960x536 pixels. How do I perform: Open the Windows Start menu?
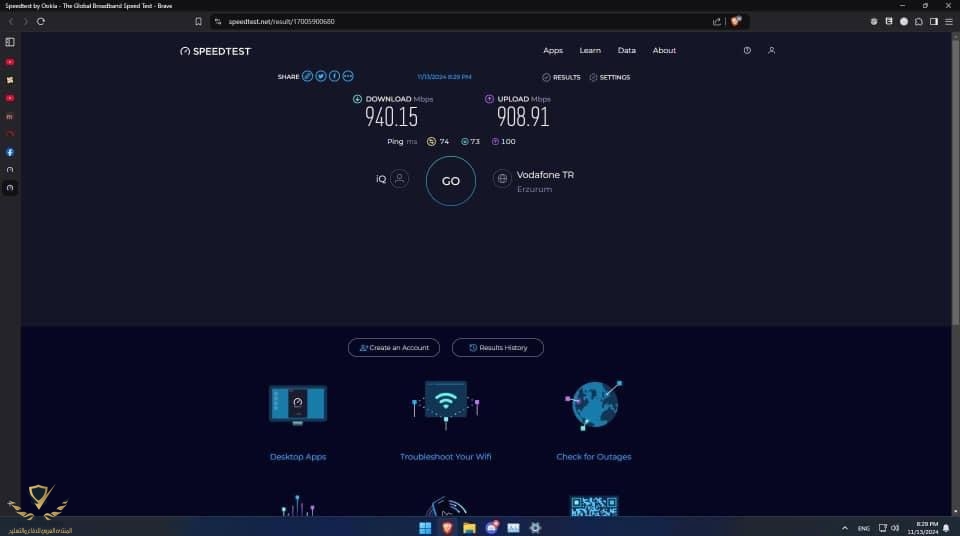[425, 528]
